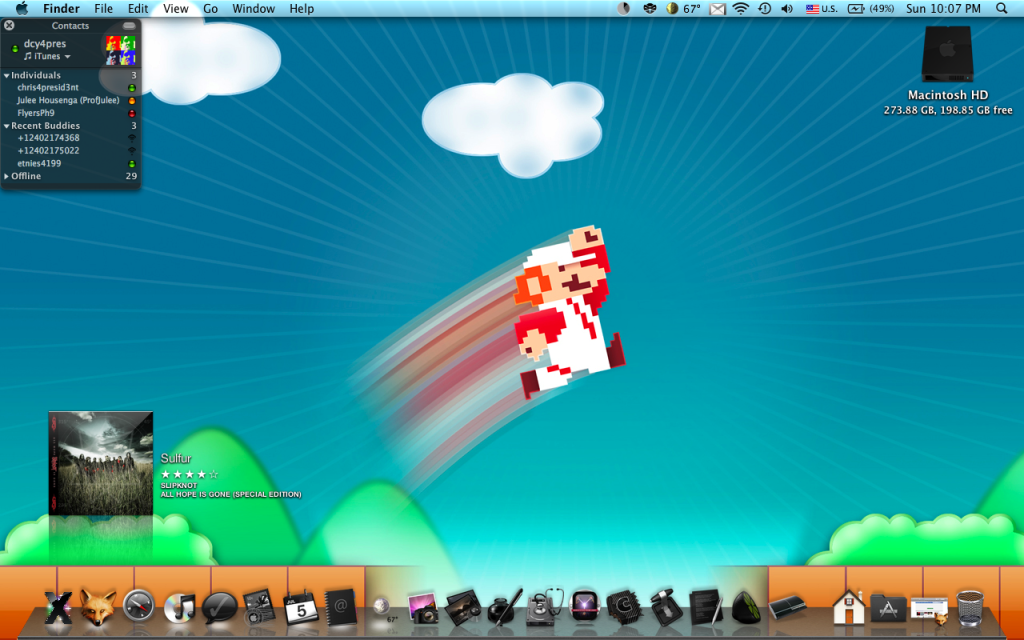
Task: Open the Go menu
Action: (x=210, y=8)
